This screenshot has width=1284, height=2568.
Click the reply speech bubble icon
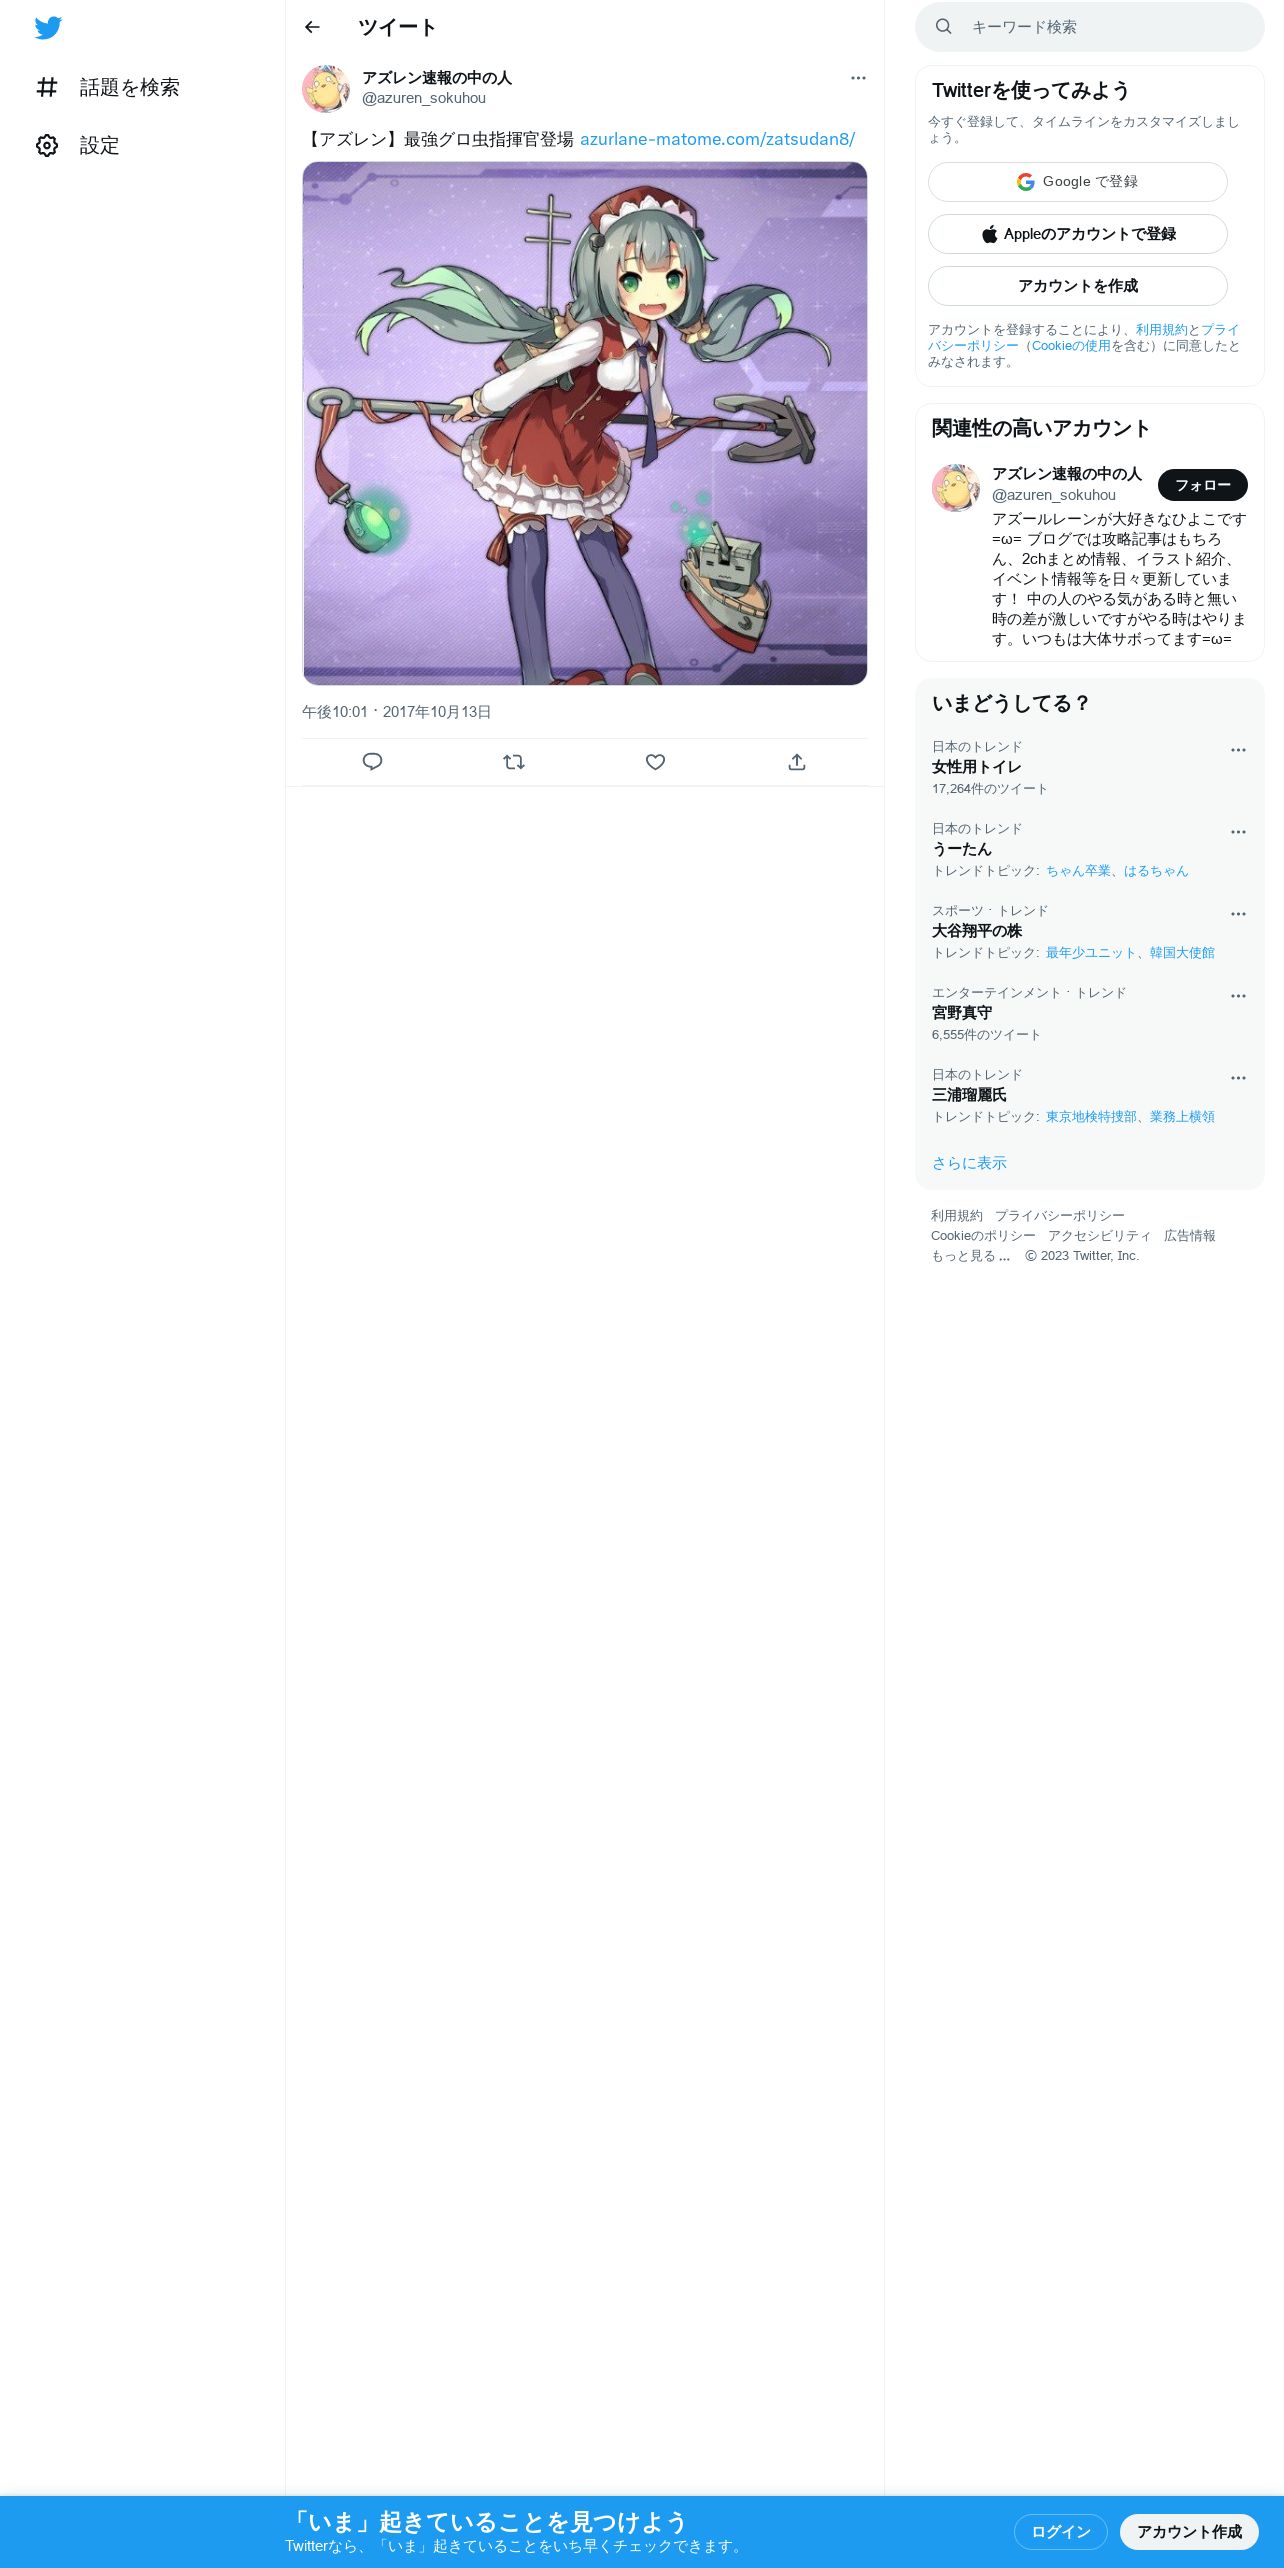tap(372, 762)
